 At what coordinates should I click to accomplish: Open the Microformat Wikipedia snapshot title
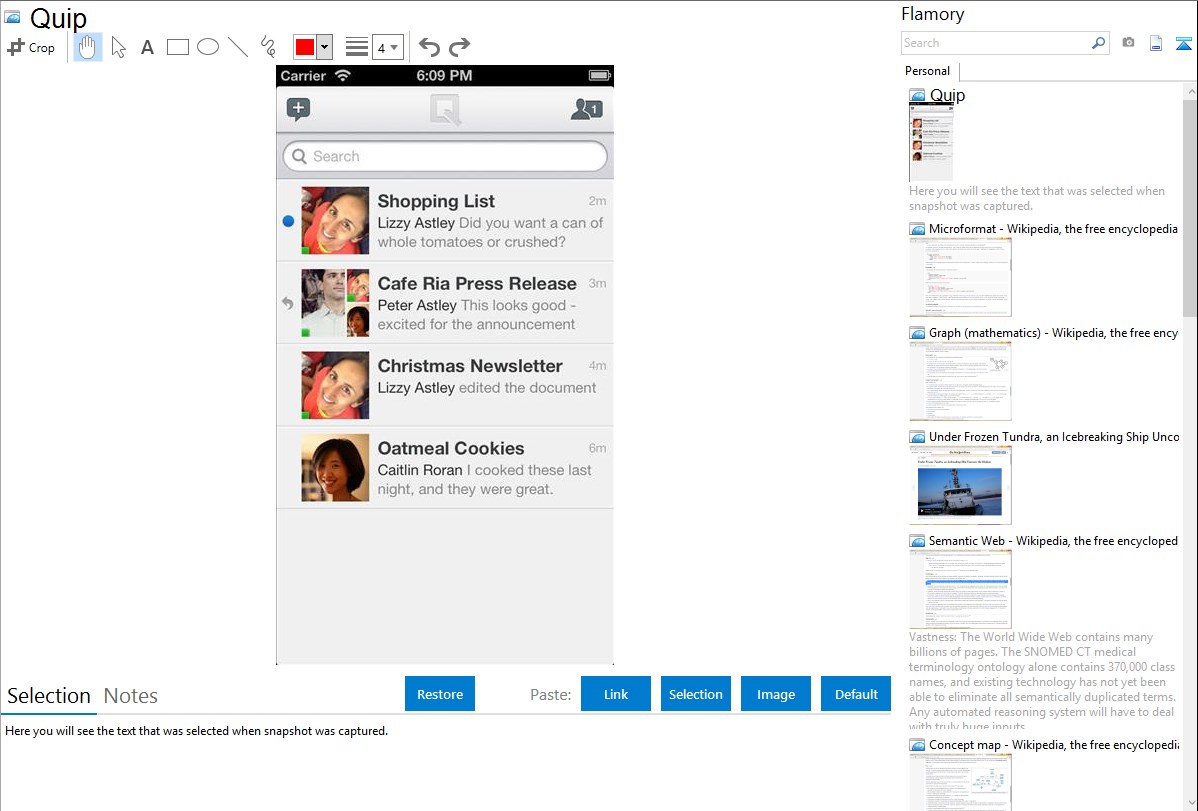[x=1053, y=229]
